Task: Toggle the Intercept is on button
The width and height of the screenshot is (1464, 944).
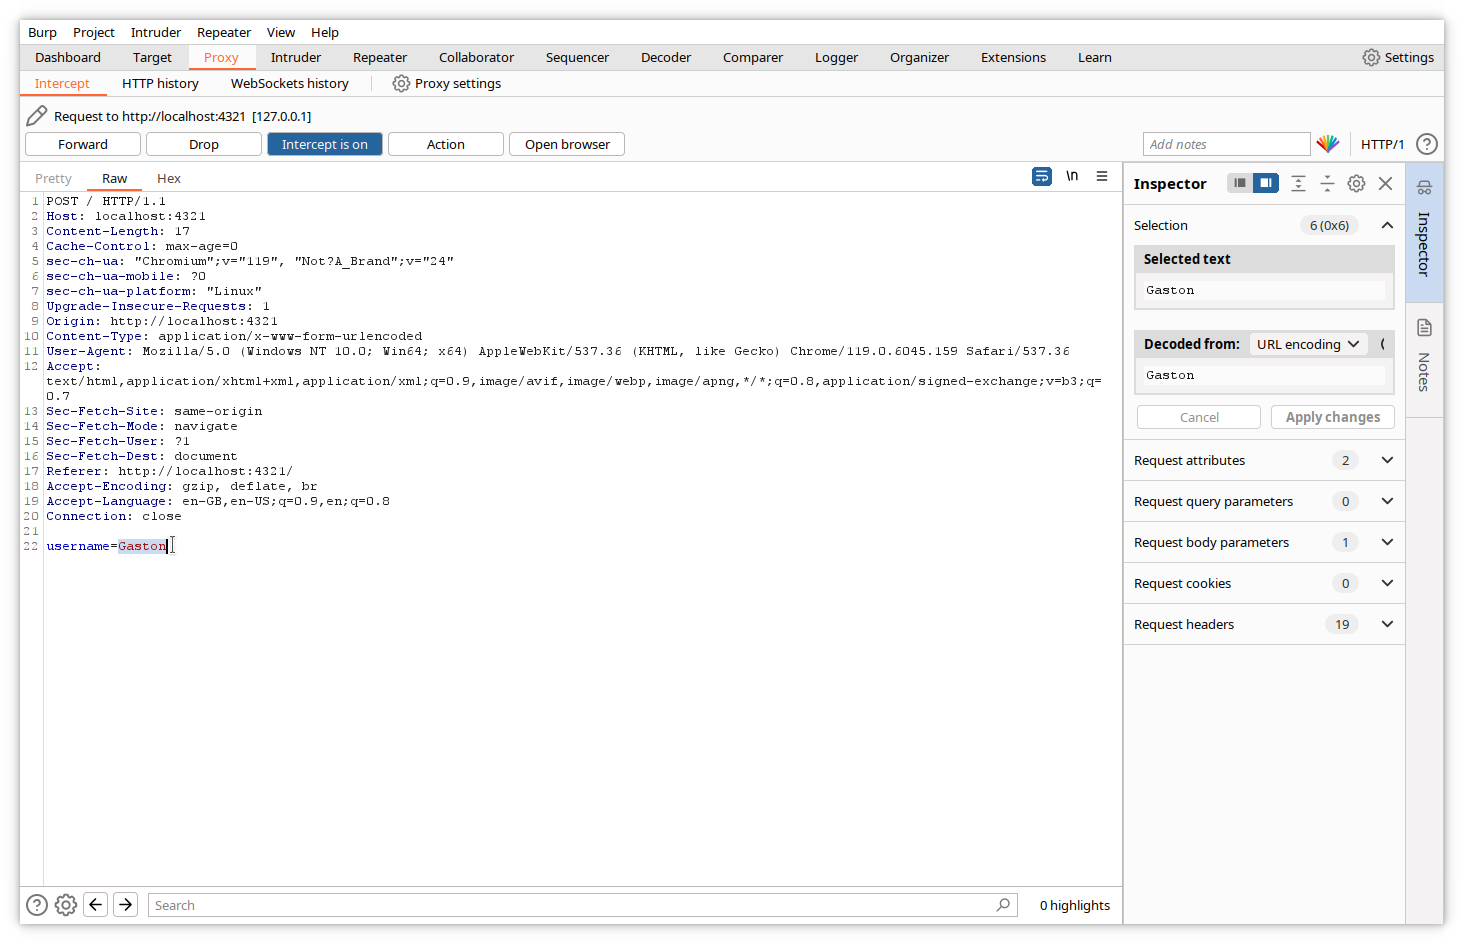Action: click(324, 144)
